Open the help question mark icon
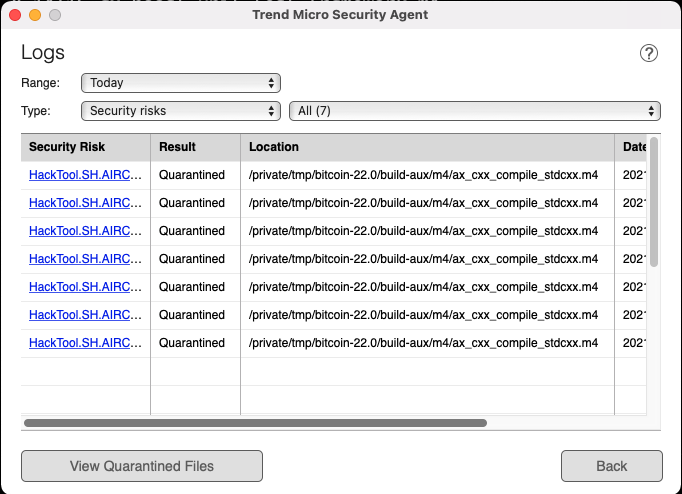The width and height of the screenshot is (682, 494). pos(649,53)
